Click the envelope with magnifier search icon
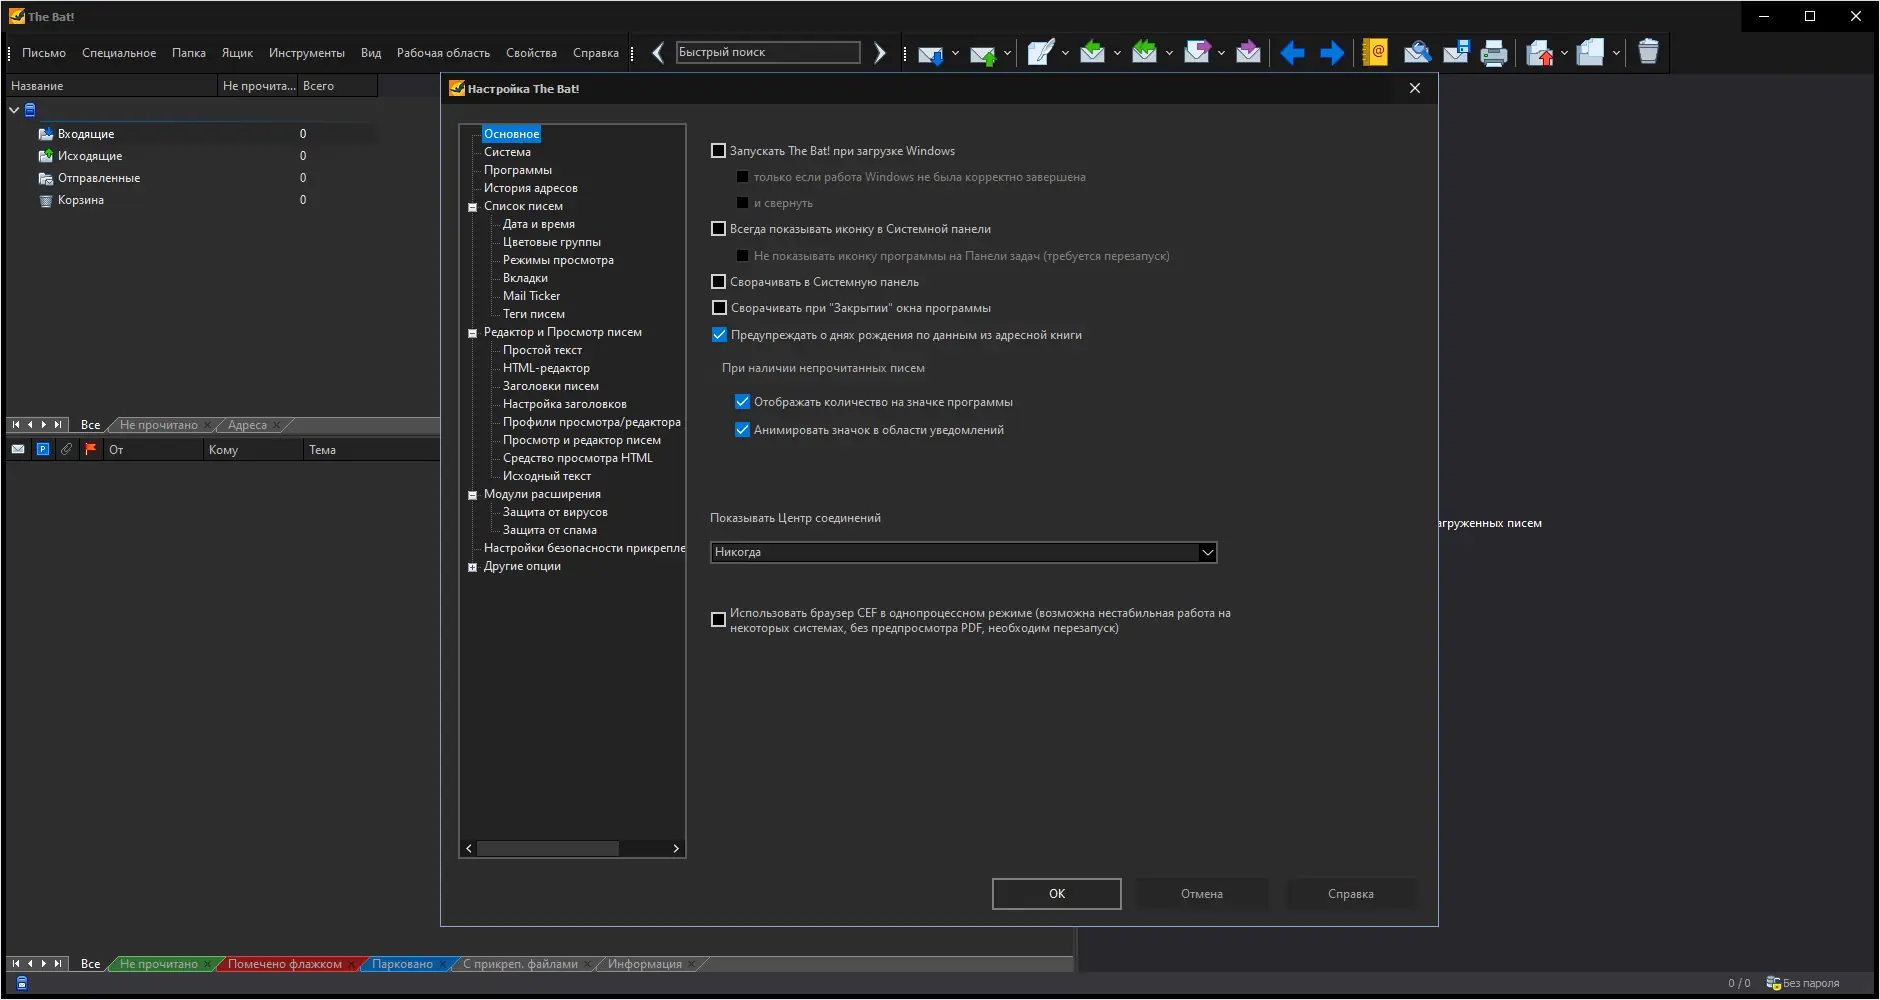The height and width of the screenshot is (1000, 1880). [1417, 53]
